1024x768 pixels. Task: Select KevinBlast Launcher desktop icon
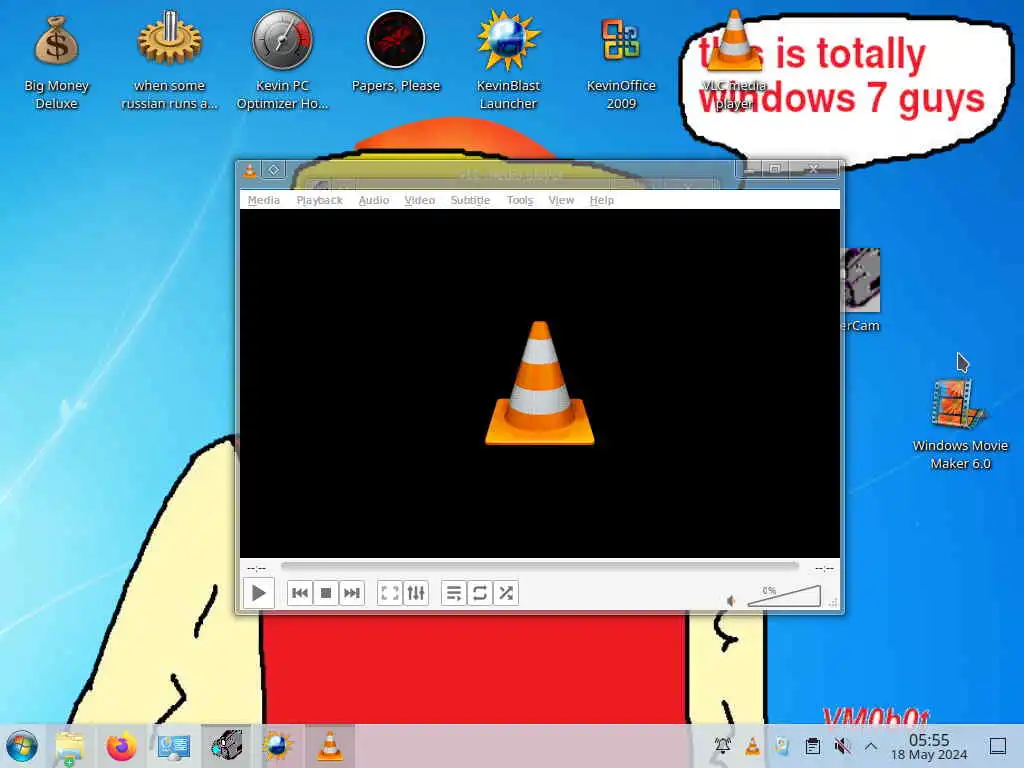tap(508, 60)
